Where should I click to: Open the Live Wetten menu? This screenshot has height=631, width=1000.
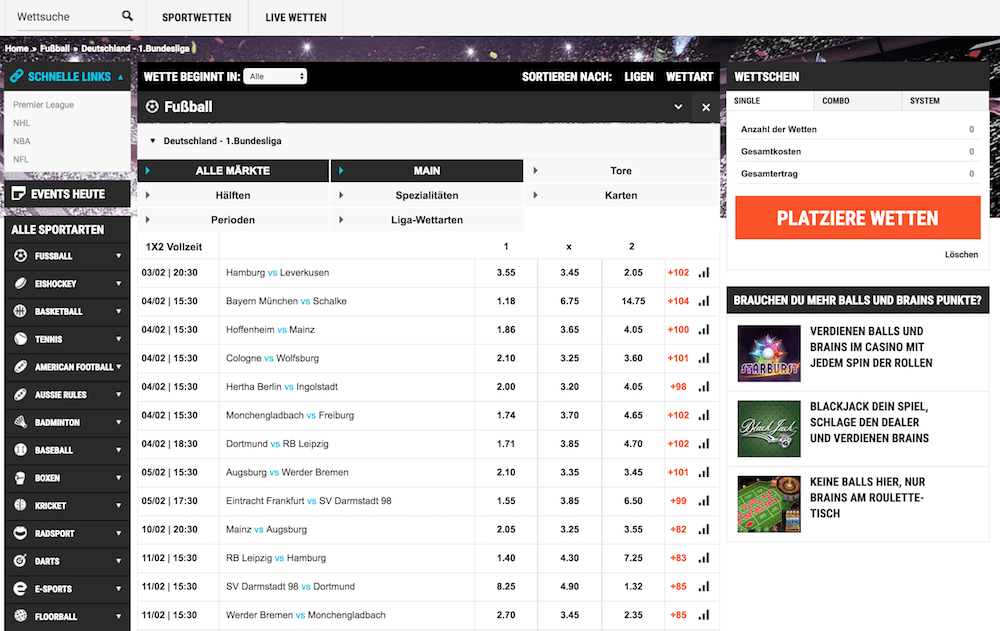pyautogui.click(x=295, y=18)
